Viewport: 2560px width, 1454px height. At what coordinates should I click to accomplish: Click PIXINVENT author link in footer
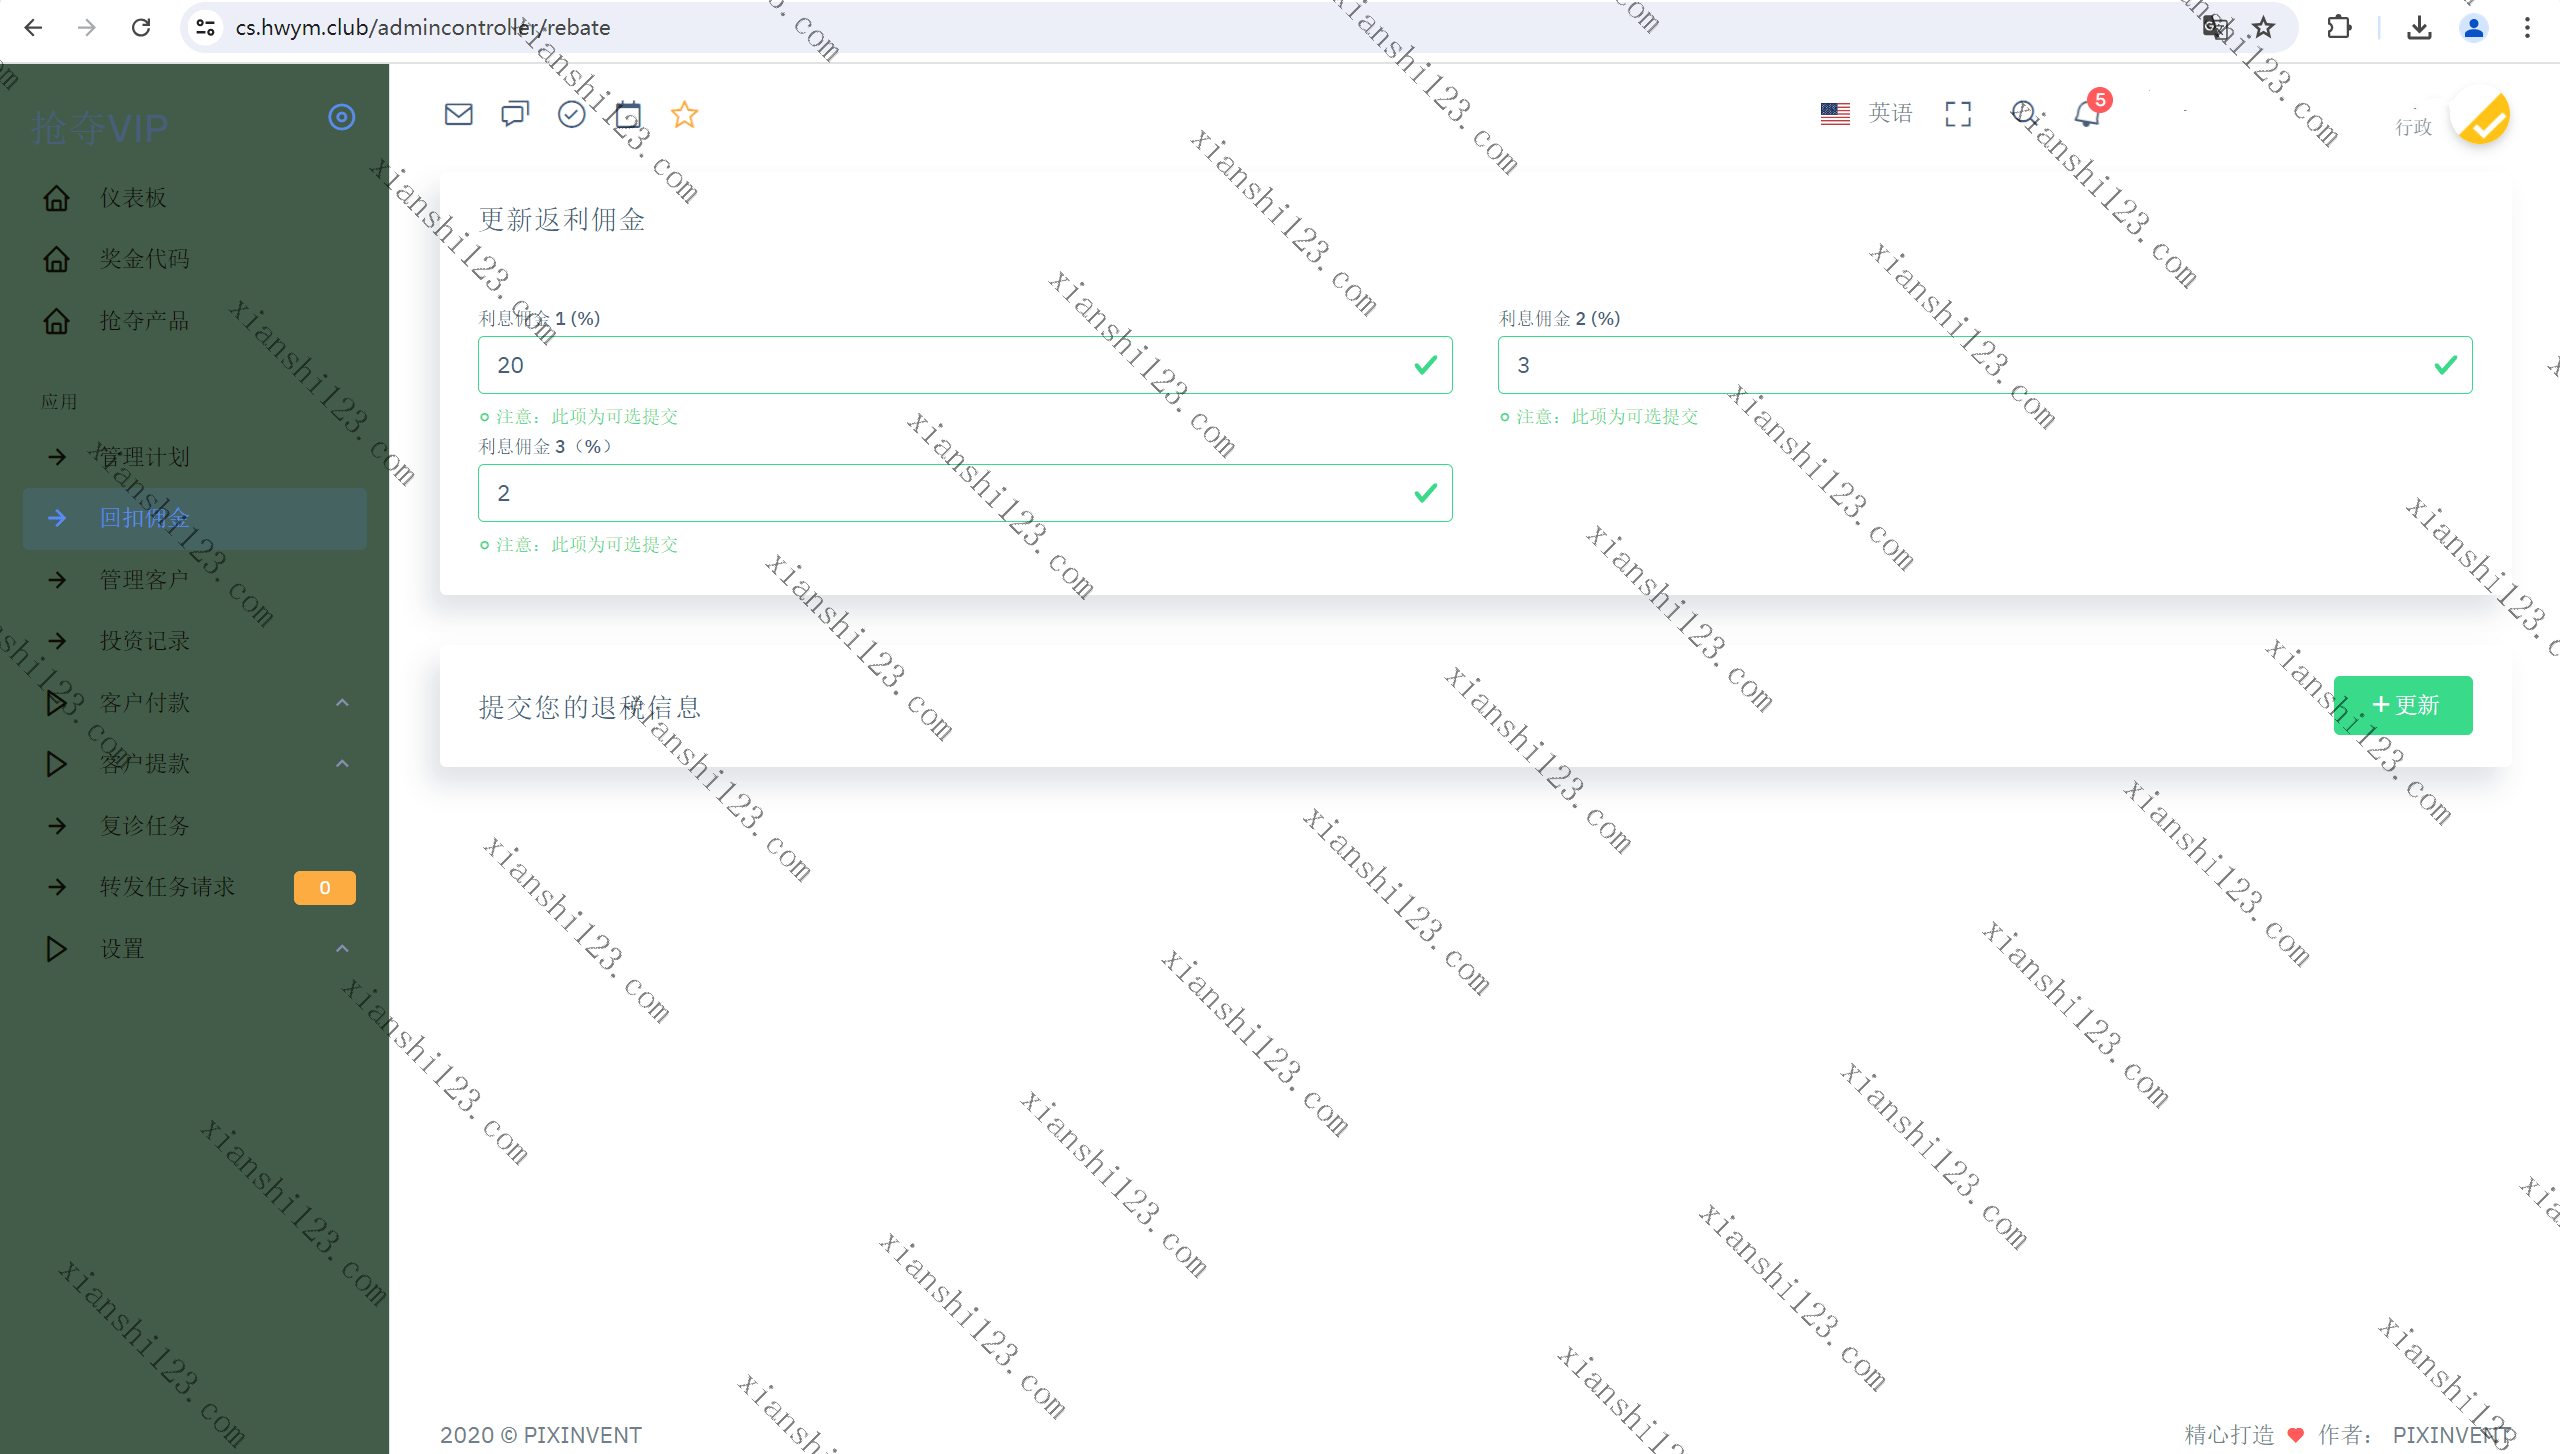click(x=2453, y=1435)
